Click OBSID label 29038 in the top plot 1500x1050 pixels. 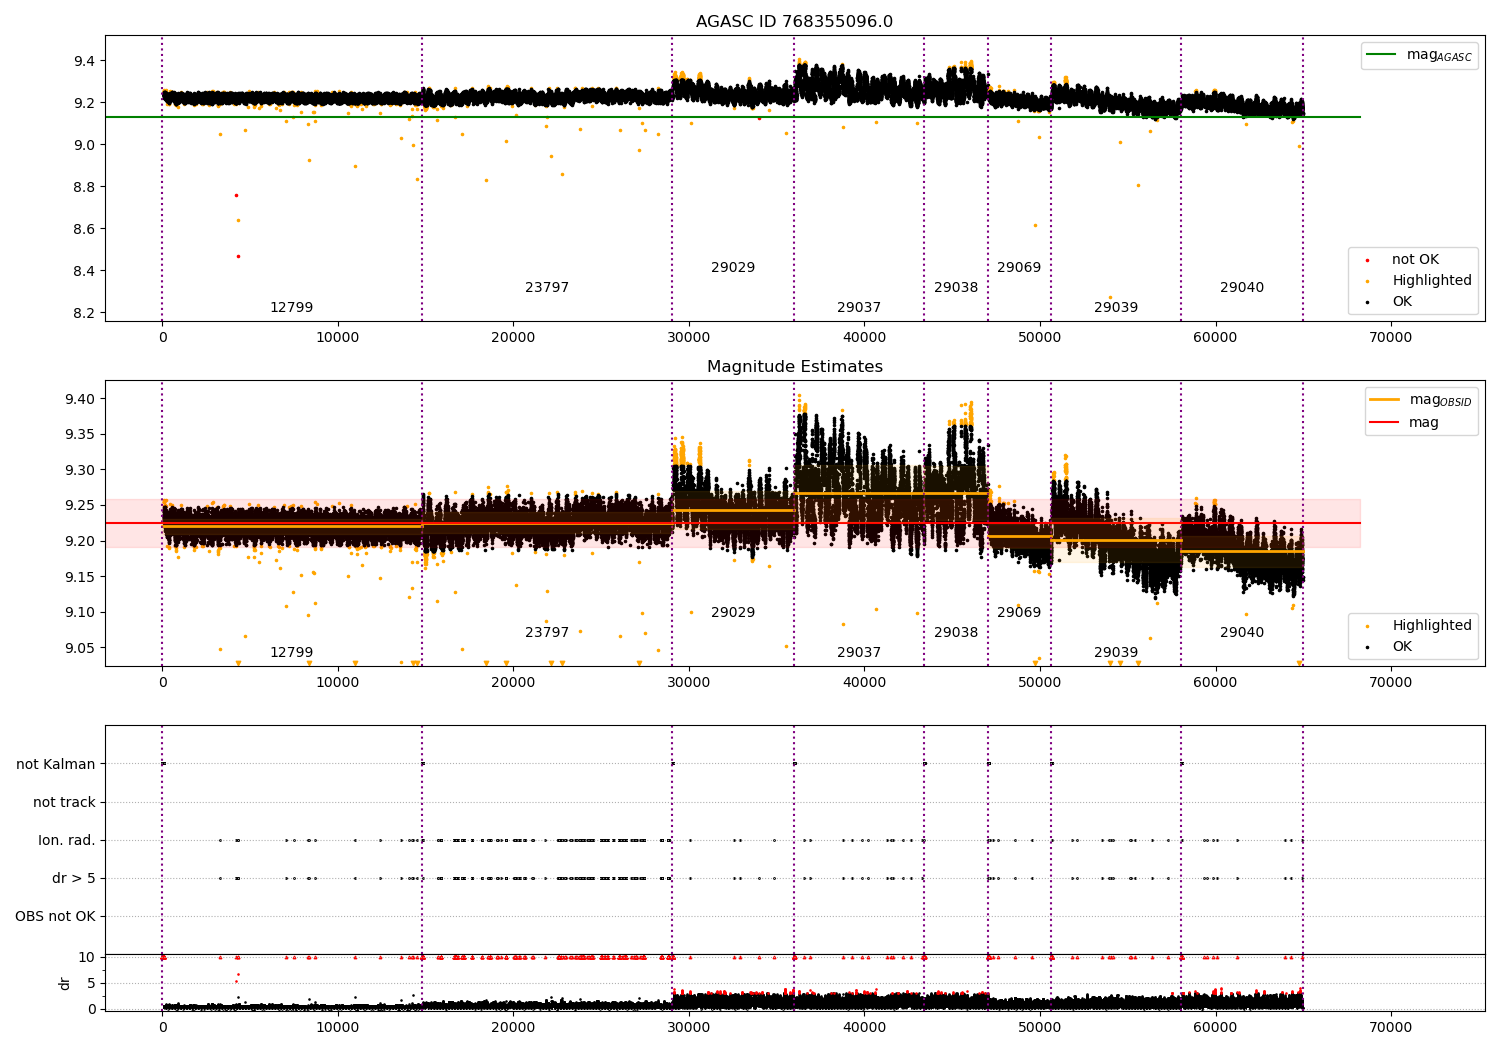pos(956,288)
